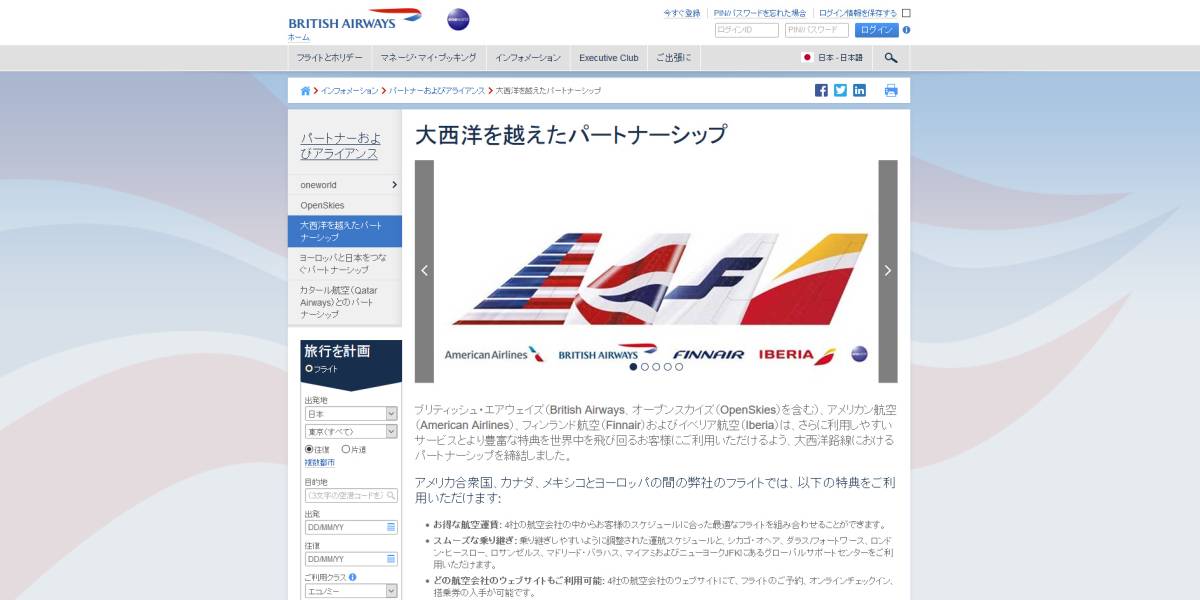This screenshot has height=600, width=1200.
Task: Click the Japan flag icon
Action: (808, 58)
